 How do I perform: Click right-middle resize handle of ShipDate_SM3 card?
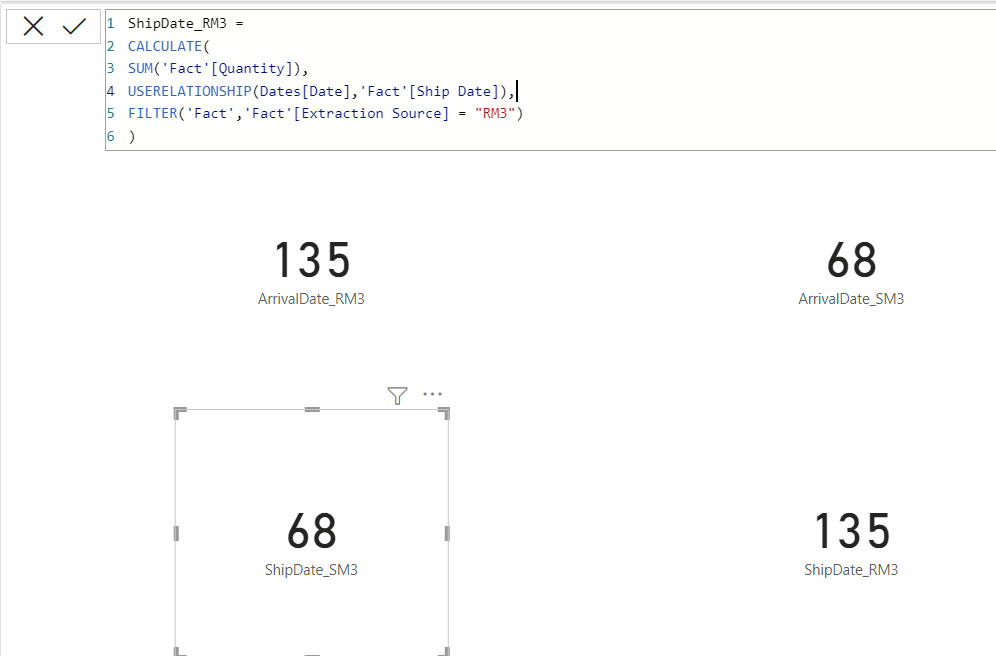(x=447, y=533)
